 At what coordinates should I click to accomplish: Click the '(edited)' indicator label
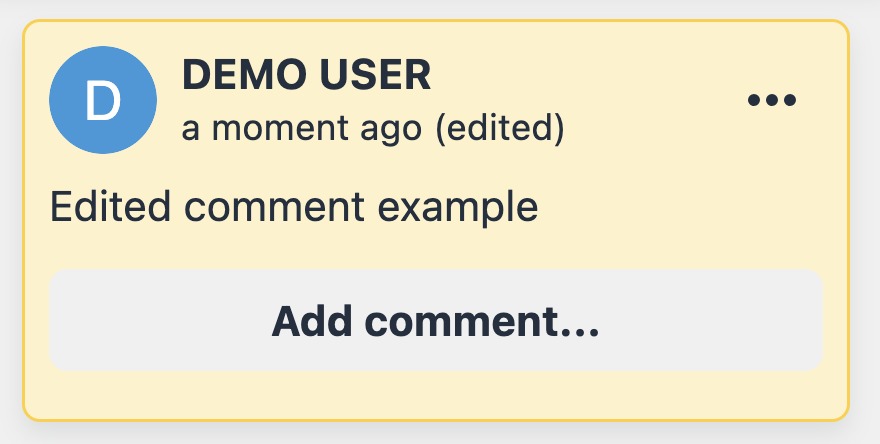[500, 128]
